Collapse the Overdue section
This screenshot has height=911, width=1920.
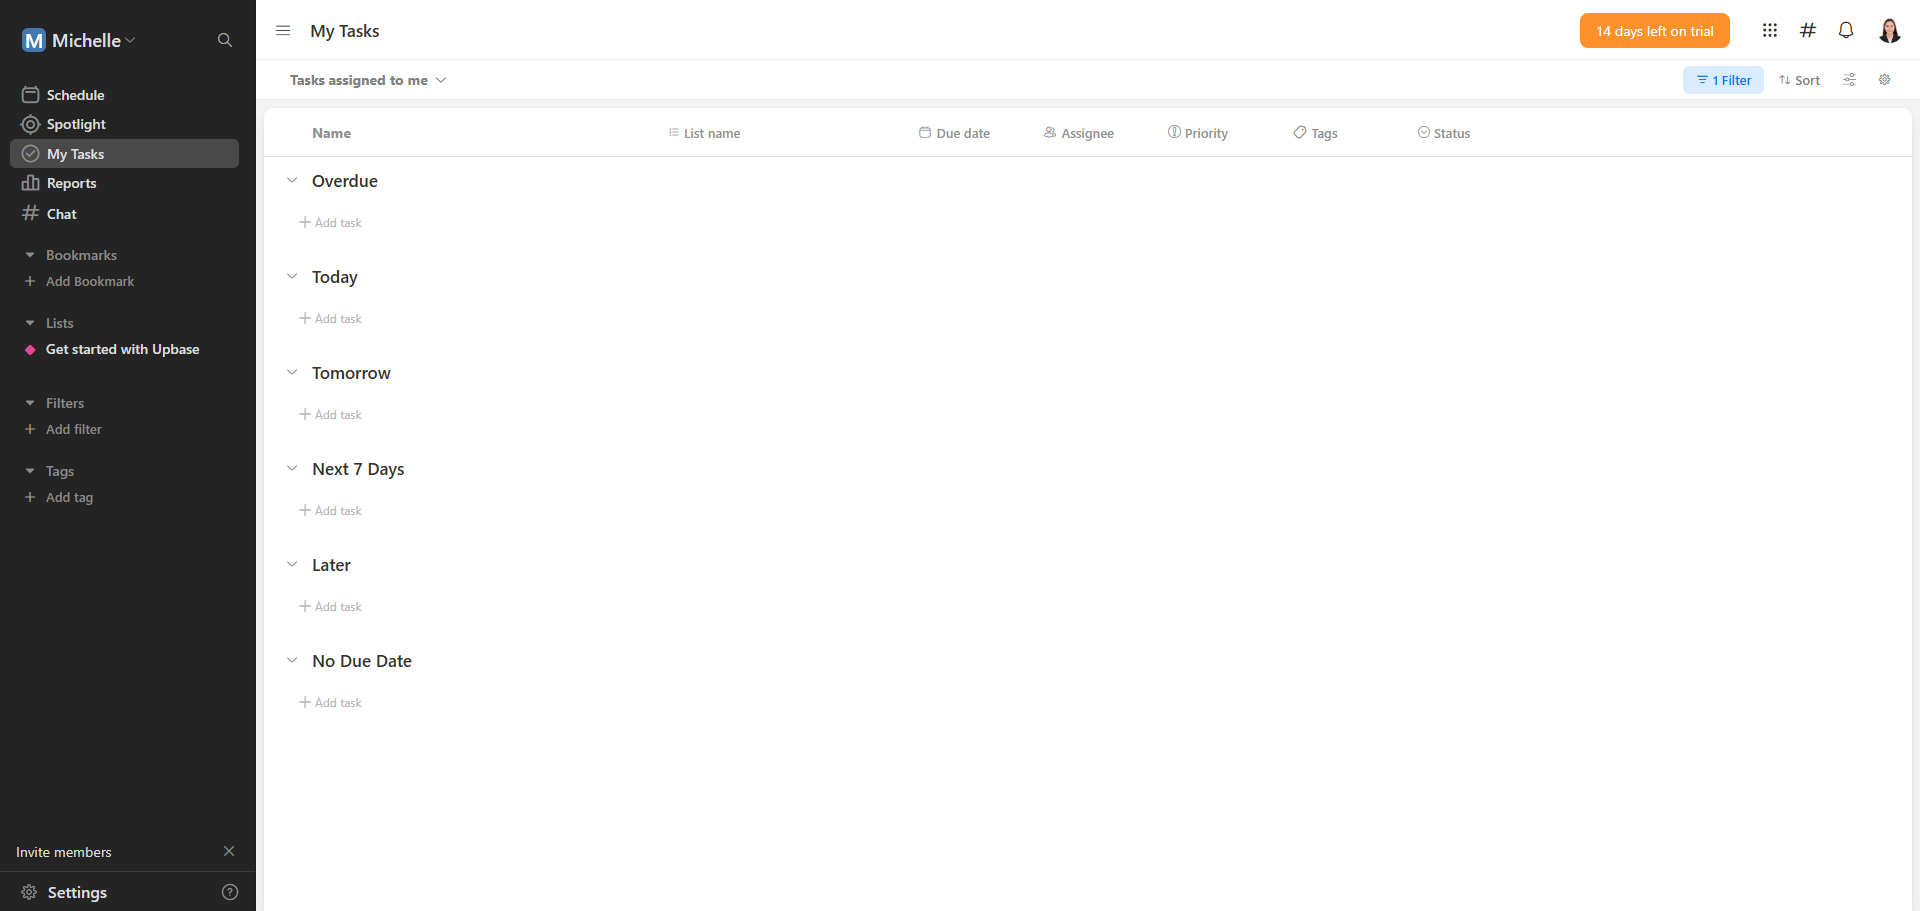[x=292, y=181]
